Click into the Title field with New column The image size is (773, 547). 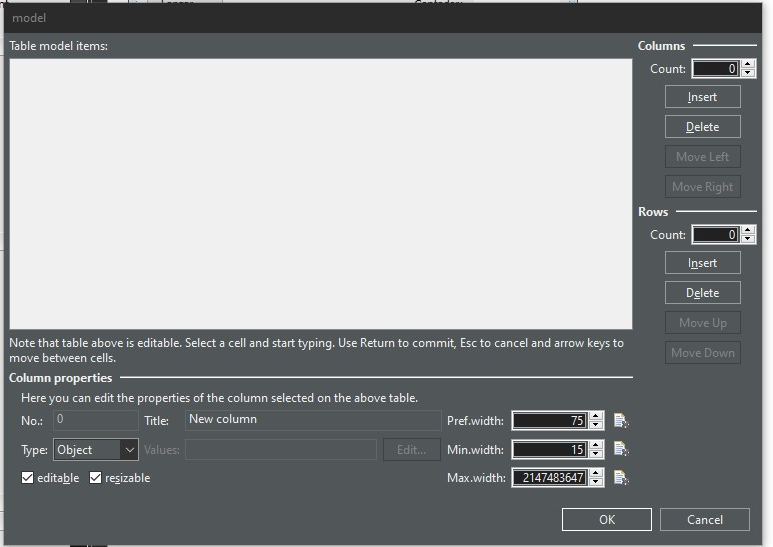(312, 420)
